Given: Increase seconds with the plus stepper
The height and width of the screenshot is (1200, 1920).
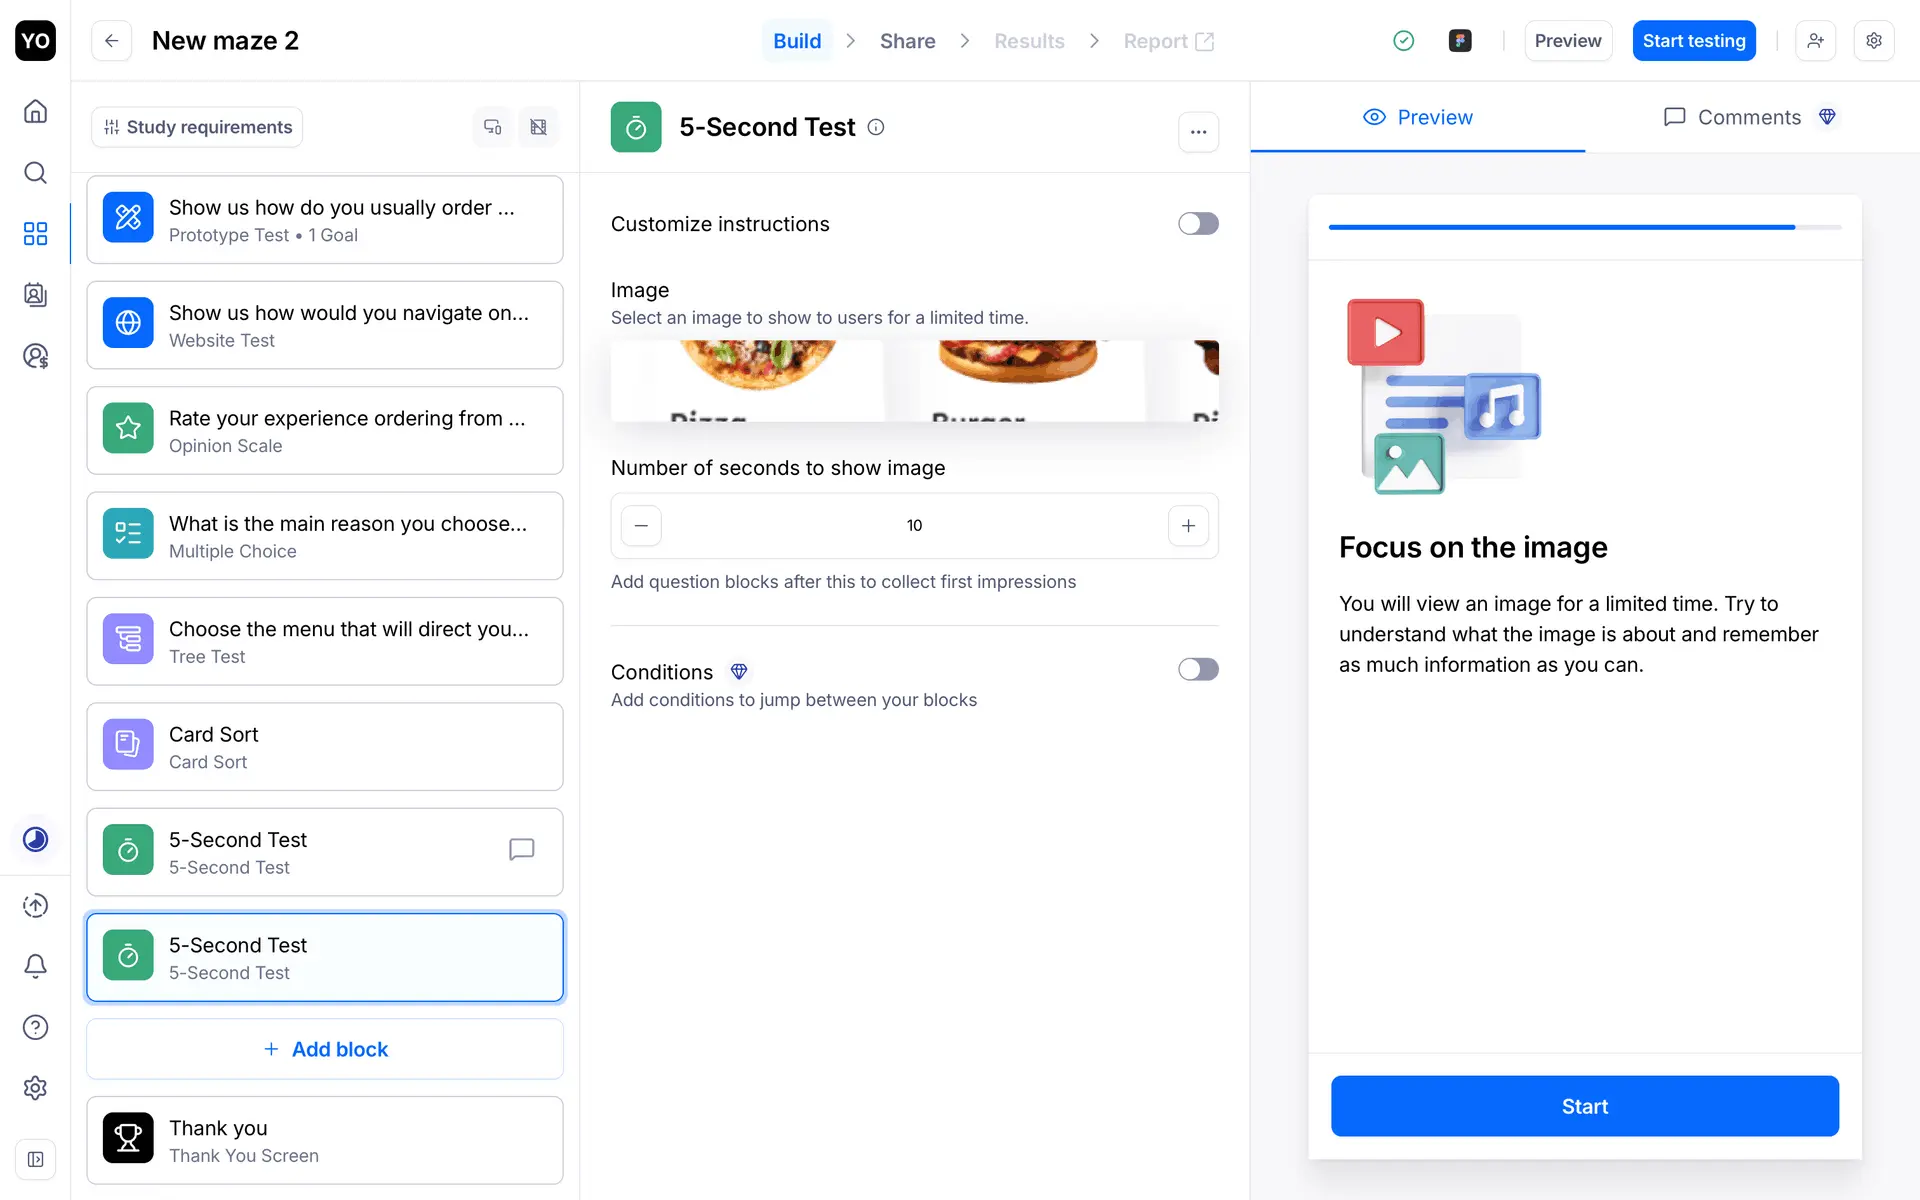Looking at the screenshot, I should tap(1188, 526).
